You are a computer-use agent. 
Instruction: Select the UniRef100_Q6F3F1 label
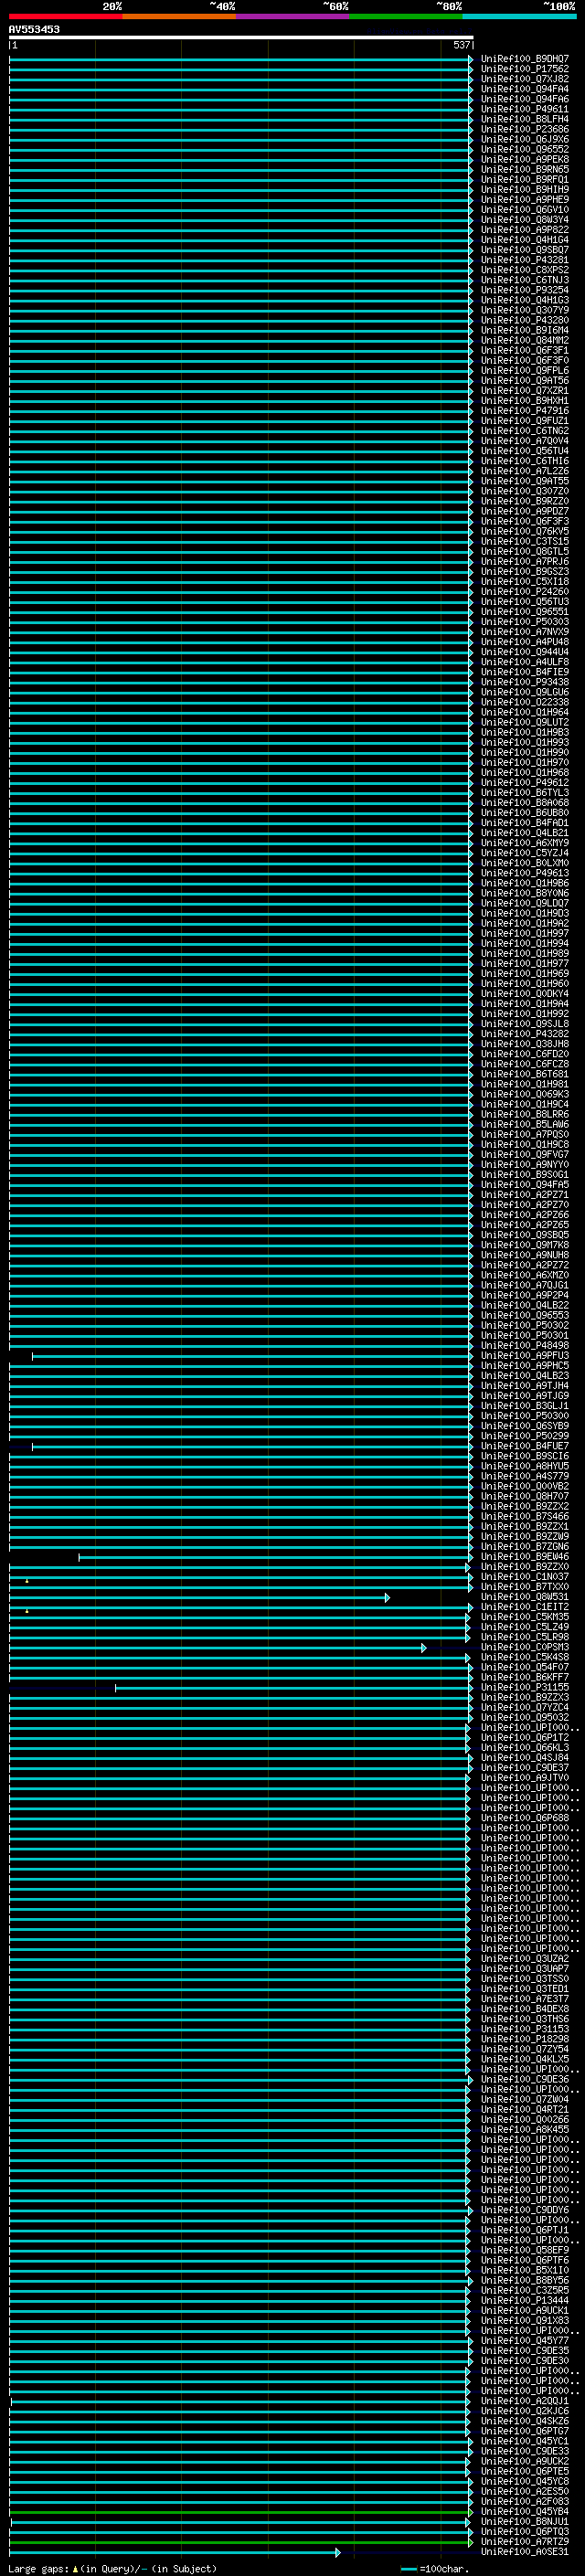pyautogui.click(x=525, y=350)
